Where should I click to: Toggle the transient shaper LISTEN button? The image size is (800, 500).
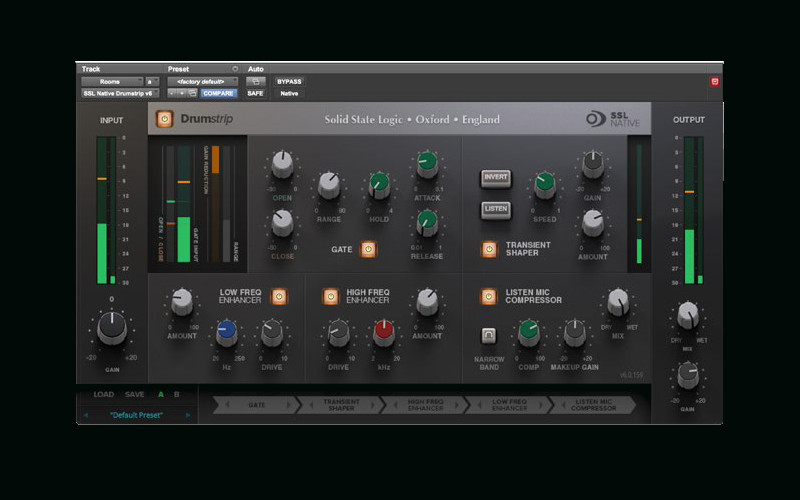pos(495,210)
